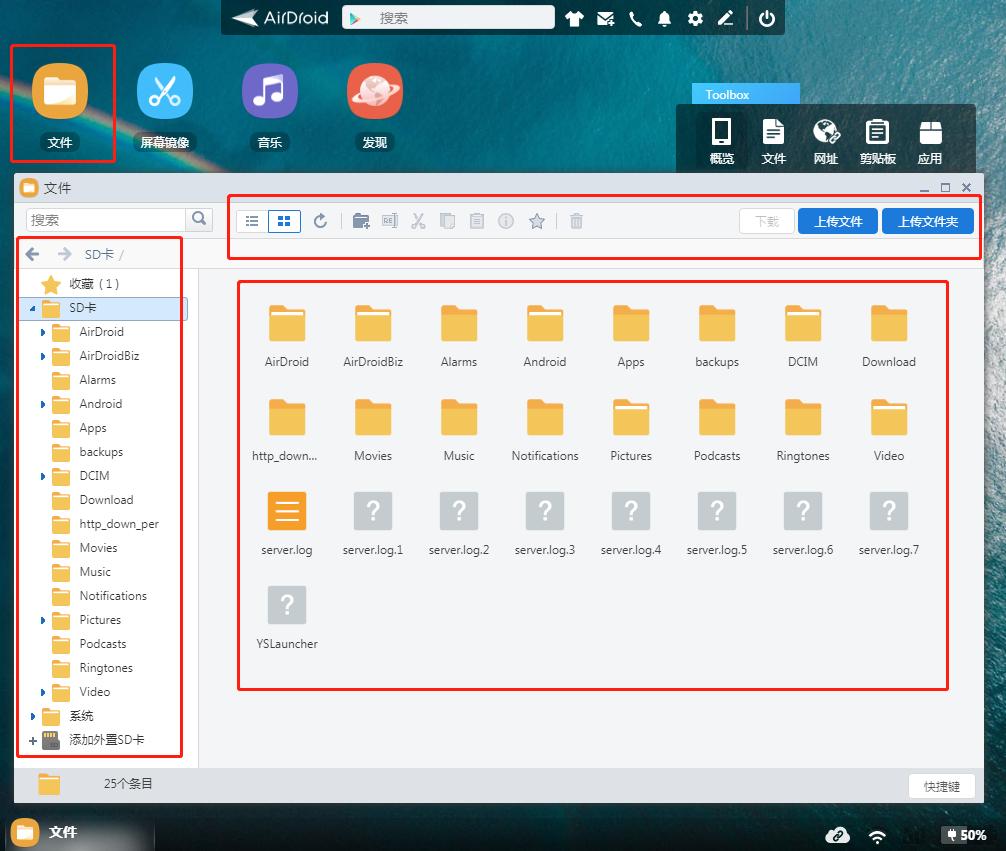Viewport: 1006px width, 851px height.
Task: Open the theme shirt icon in top bar
Action: pos(574,18)
